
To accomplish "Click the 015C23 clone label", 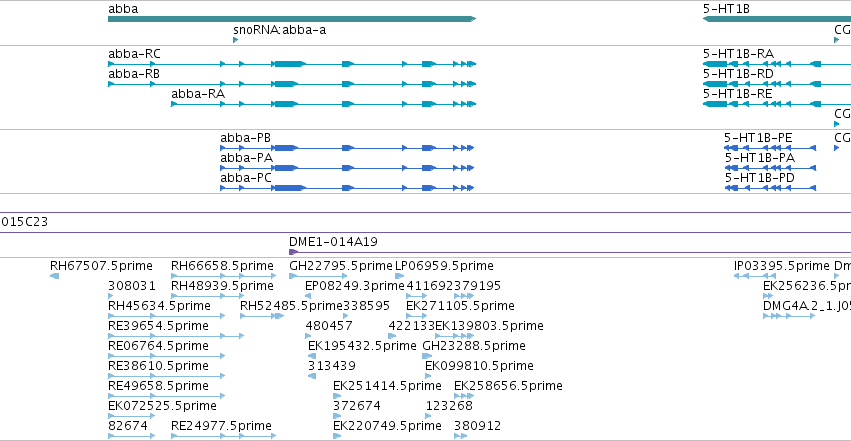I will (24, 222).
